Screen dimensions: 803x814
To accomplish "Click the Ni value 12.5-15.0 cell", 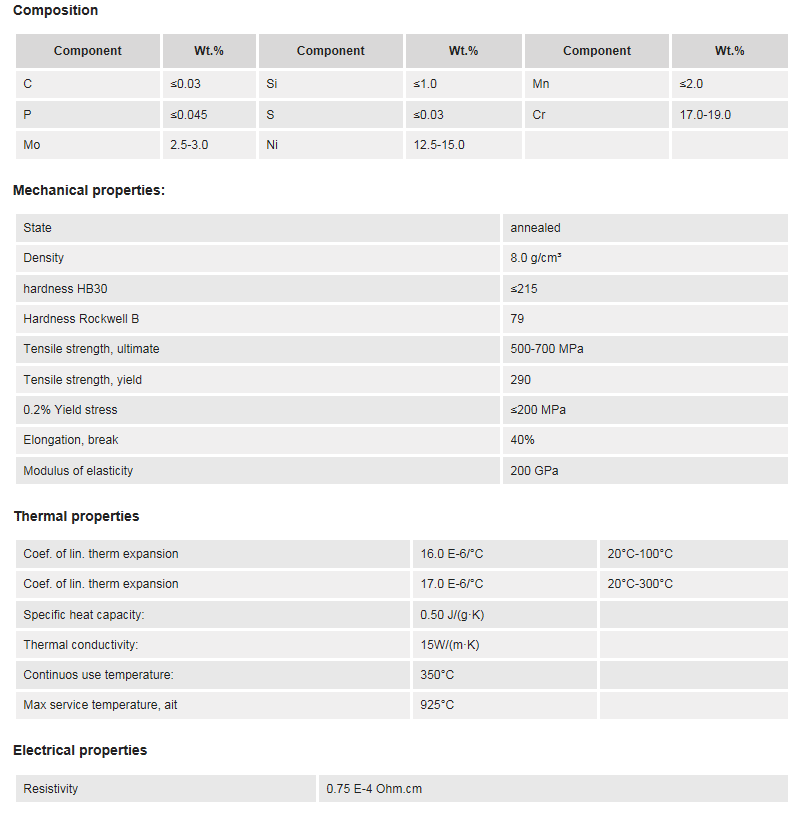I will (464, 145).
